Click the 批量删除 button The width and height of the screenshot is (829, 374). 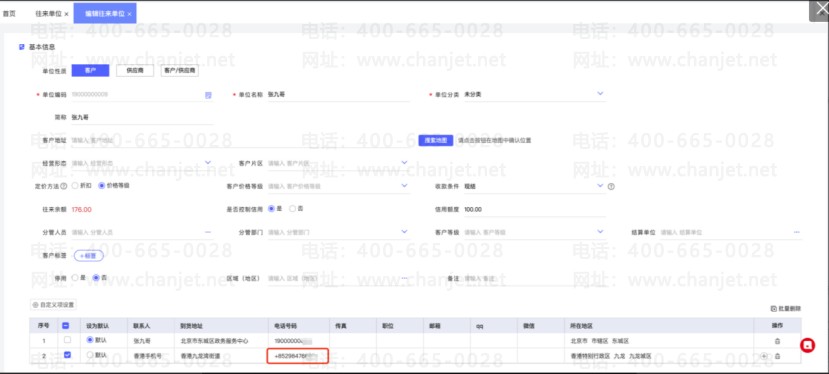pos(786,308)
